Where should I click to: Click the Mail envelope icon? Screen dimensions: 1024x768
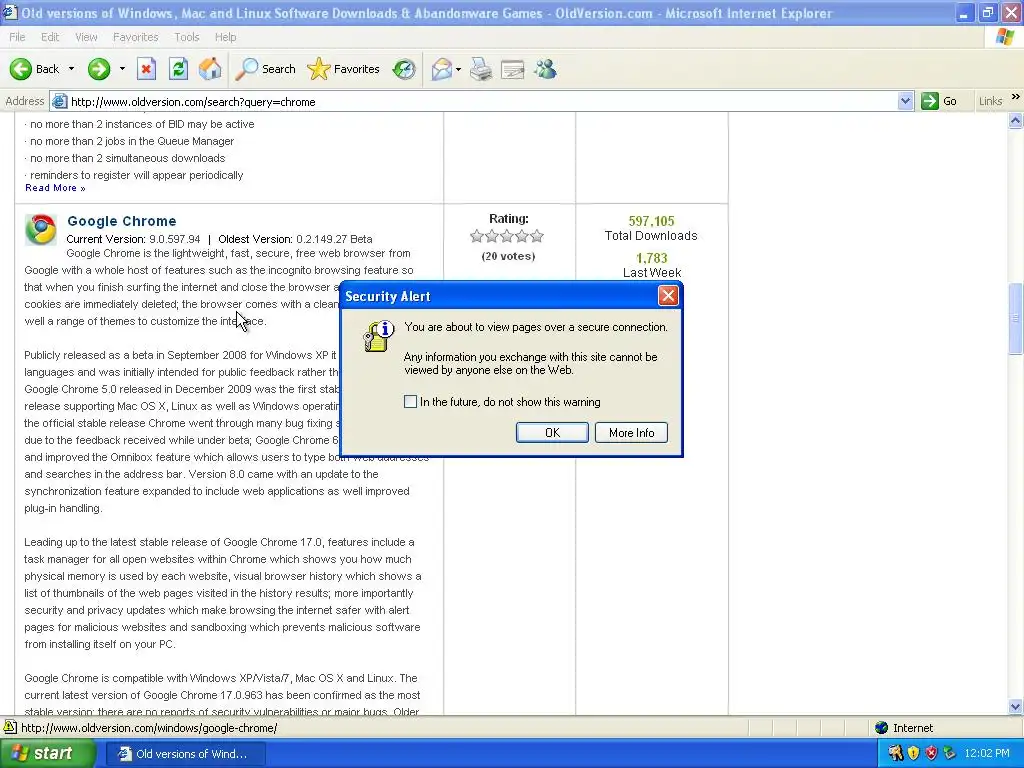(441, 69)
